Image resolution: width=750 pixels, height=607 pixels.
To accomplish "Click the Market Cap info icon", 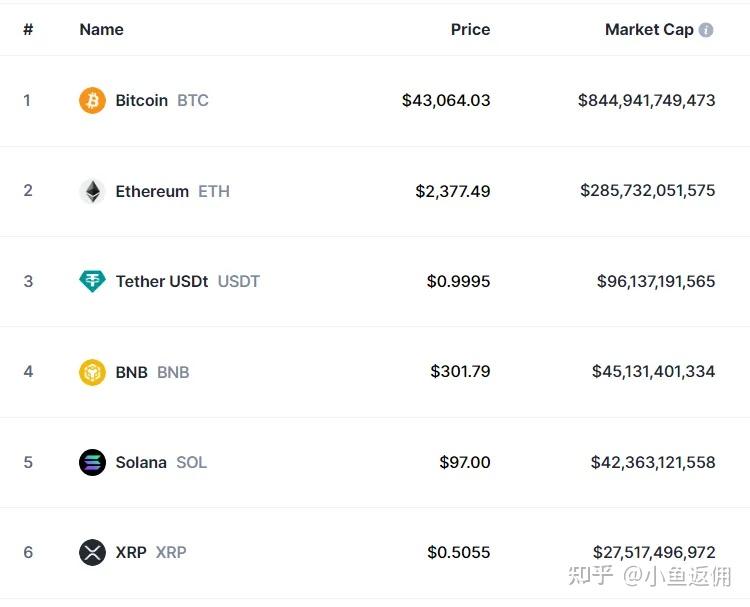I will tap(706, 30).
